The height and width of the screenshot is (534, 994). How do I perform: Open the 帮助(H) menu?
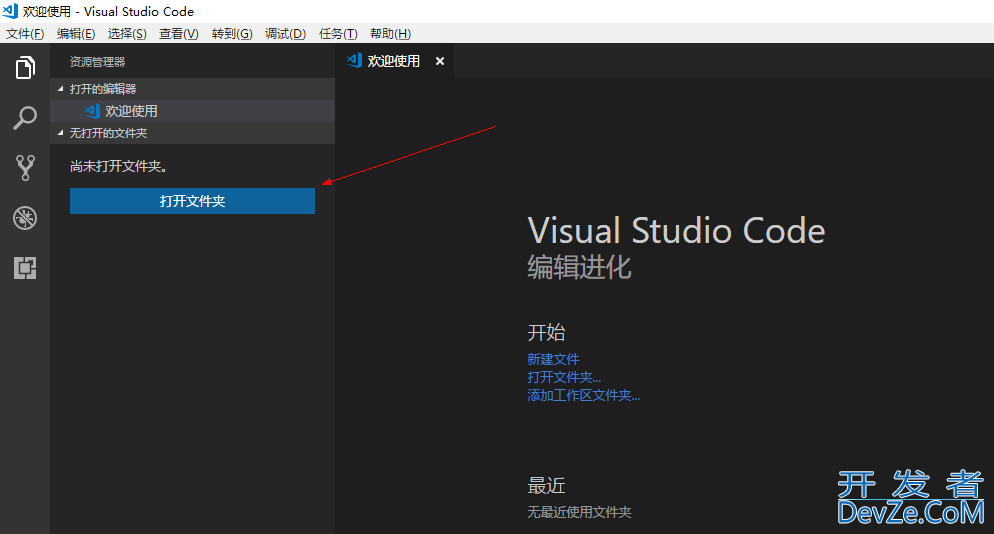point(390,34)
